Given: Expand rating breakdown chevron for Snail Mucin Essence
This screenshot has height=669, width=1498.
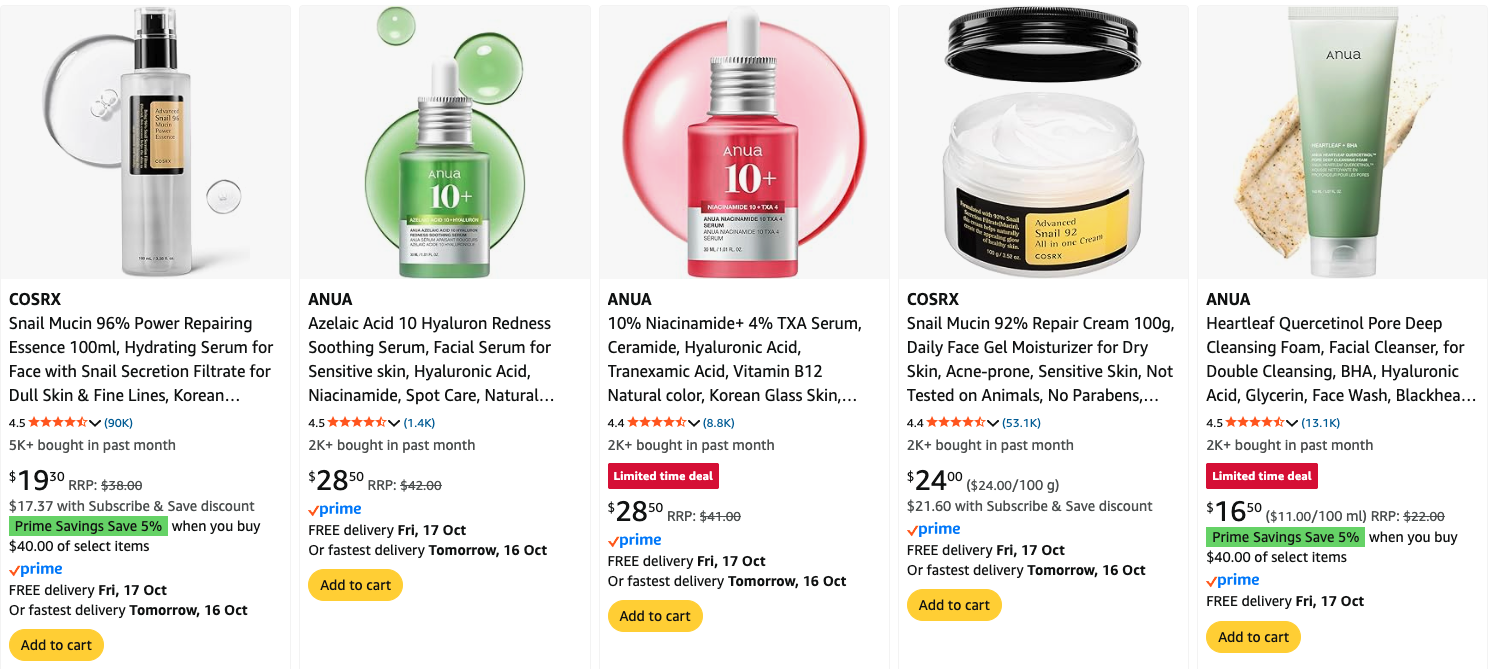Looking at the screenshot, I should point(95,423).
